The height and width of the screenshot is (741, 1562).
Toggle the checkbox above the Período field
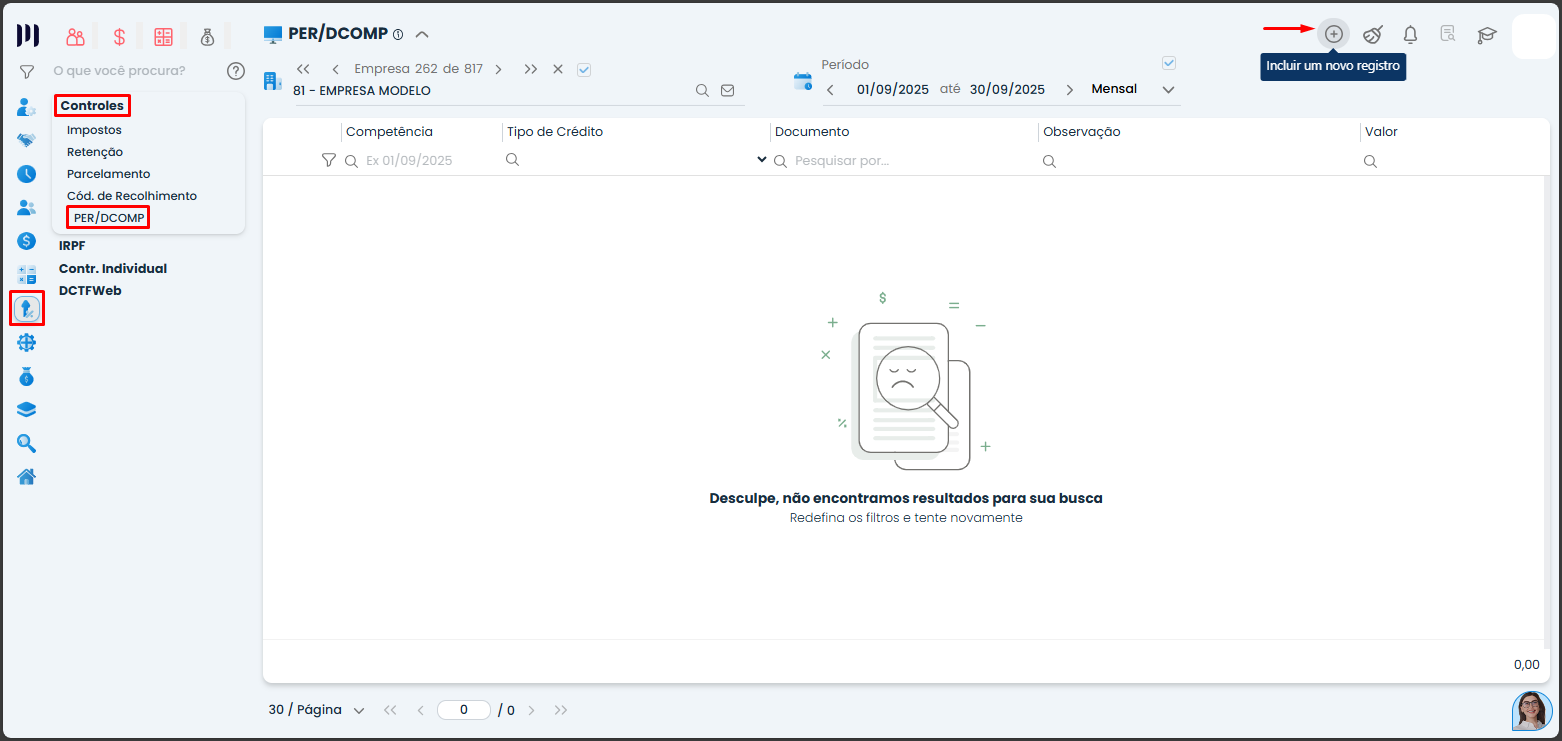click(x=1168, y=63)
